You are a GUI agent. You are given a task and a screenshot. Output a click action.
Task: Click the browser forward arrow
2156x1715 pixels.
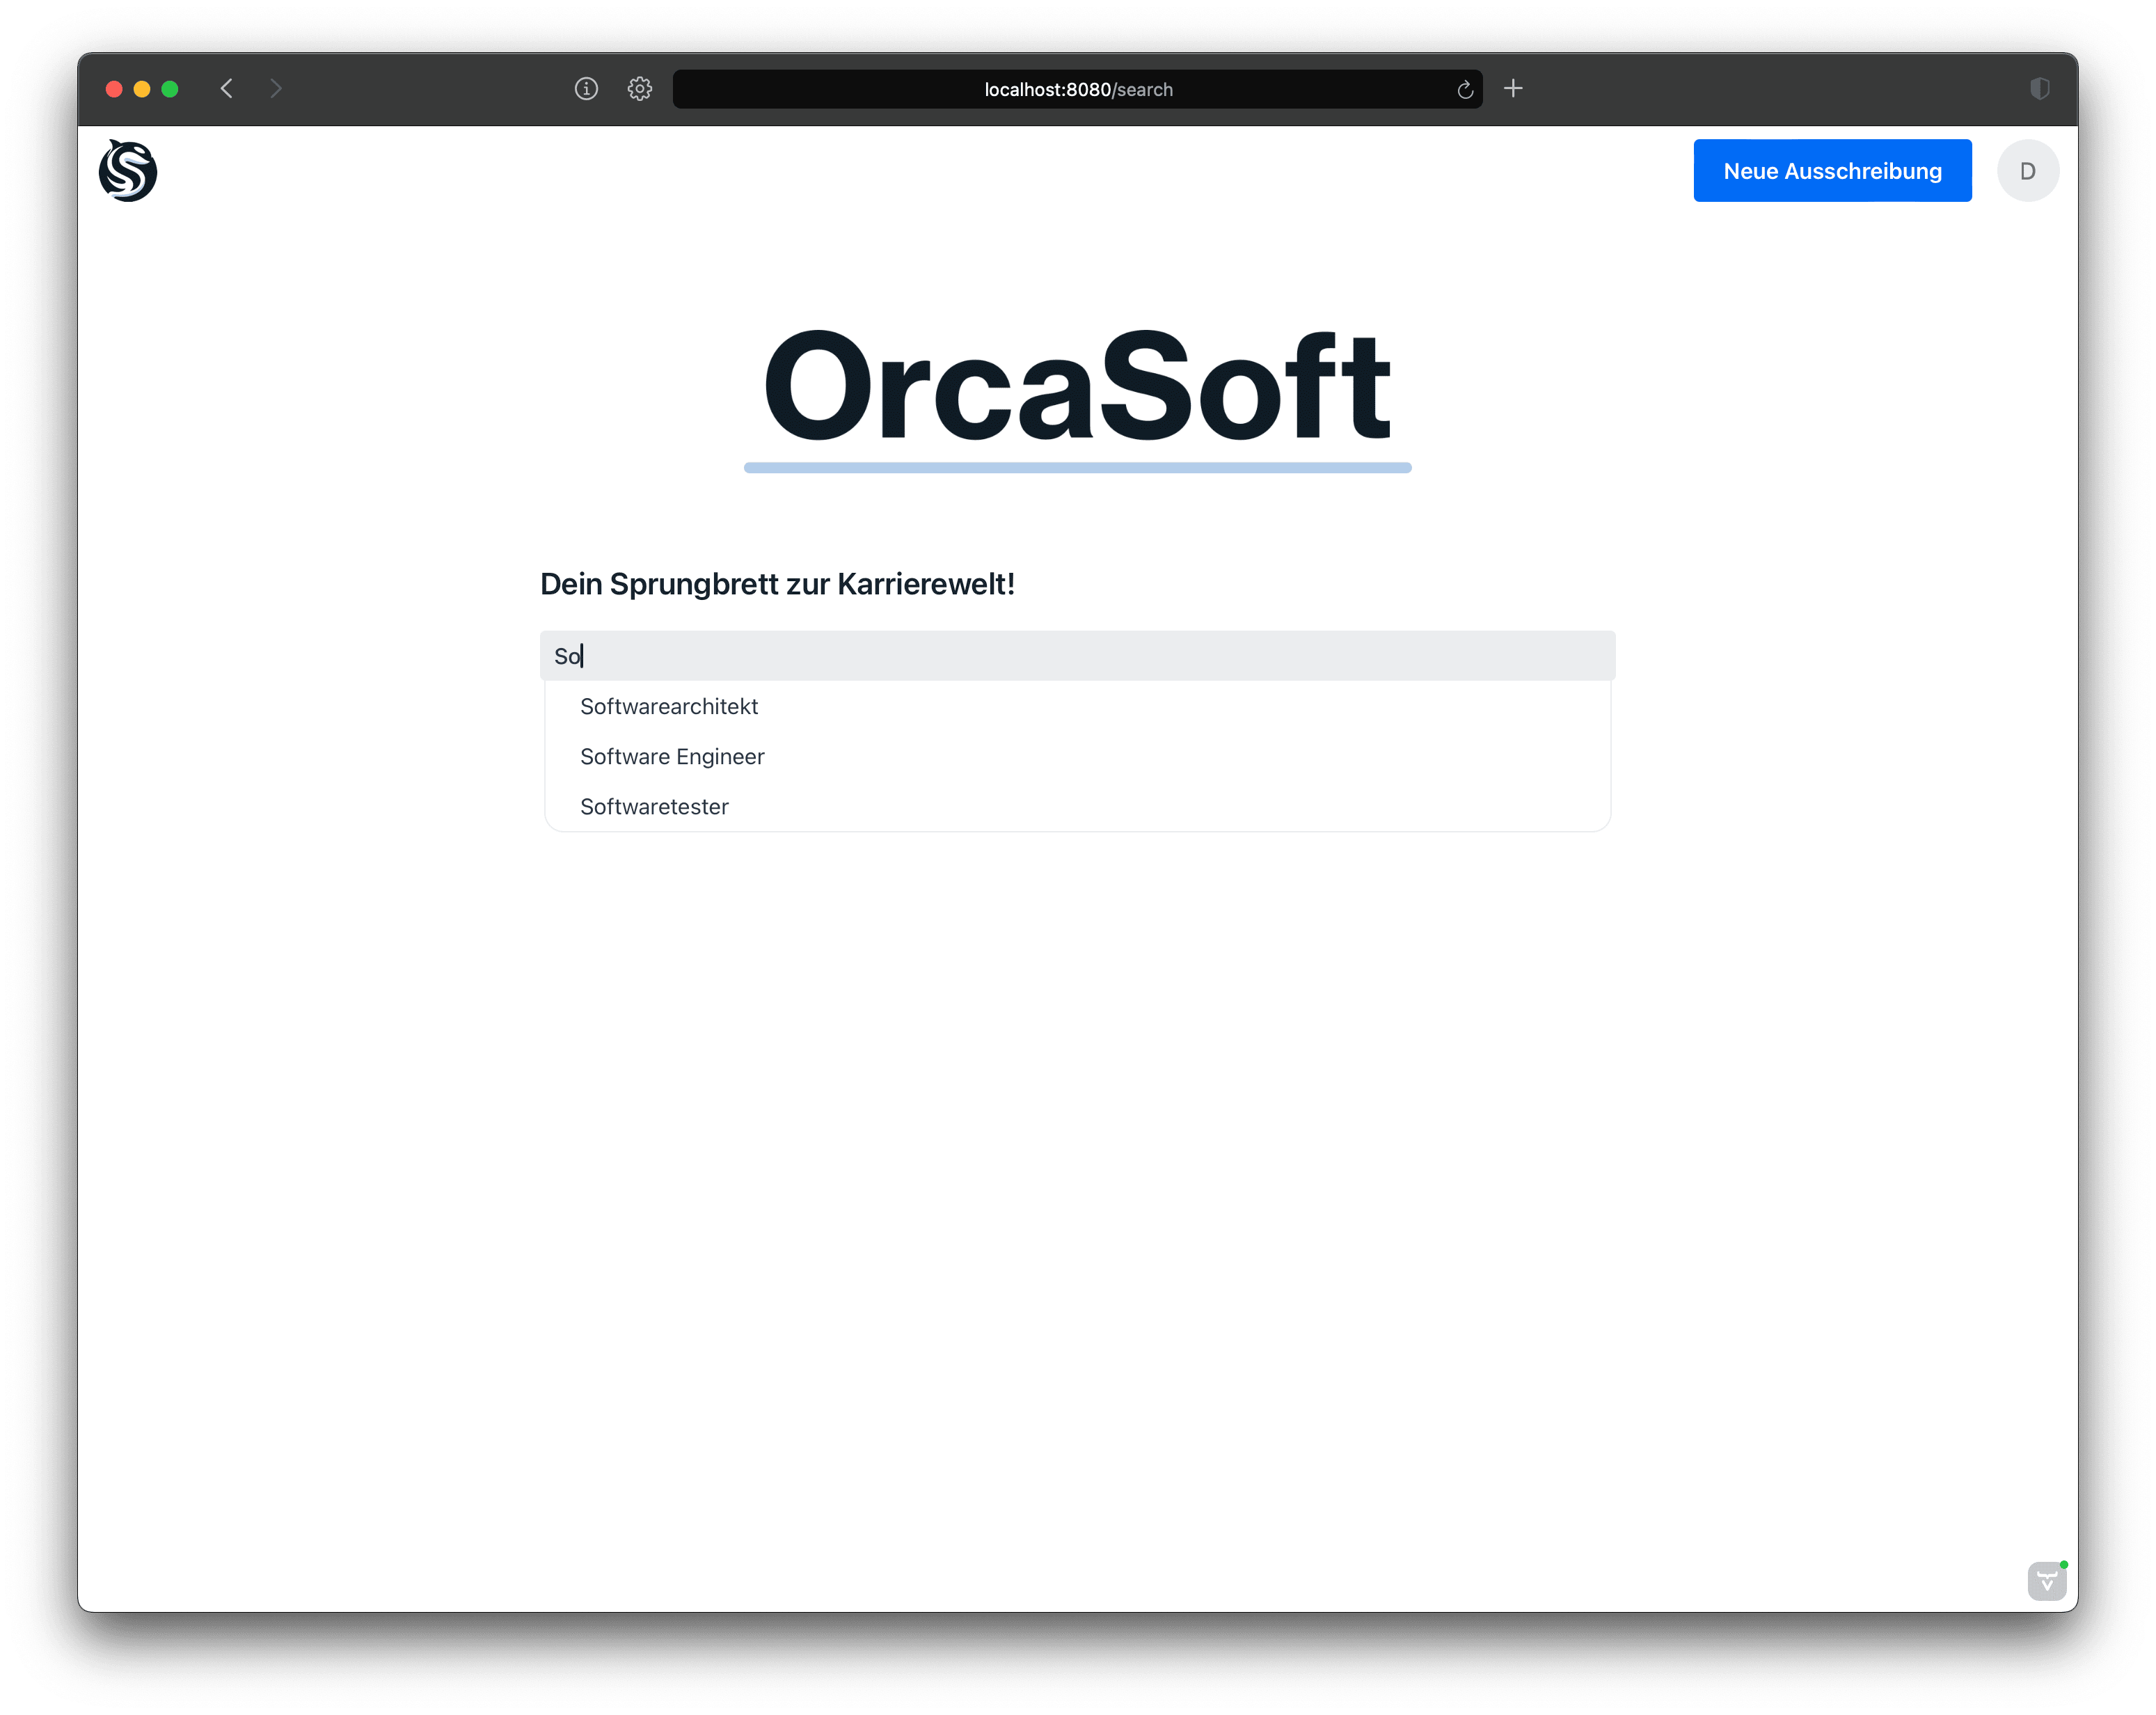(276, 89)
